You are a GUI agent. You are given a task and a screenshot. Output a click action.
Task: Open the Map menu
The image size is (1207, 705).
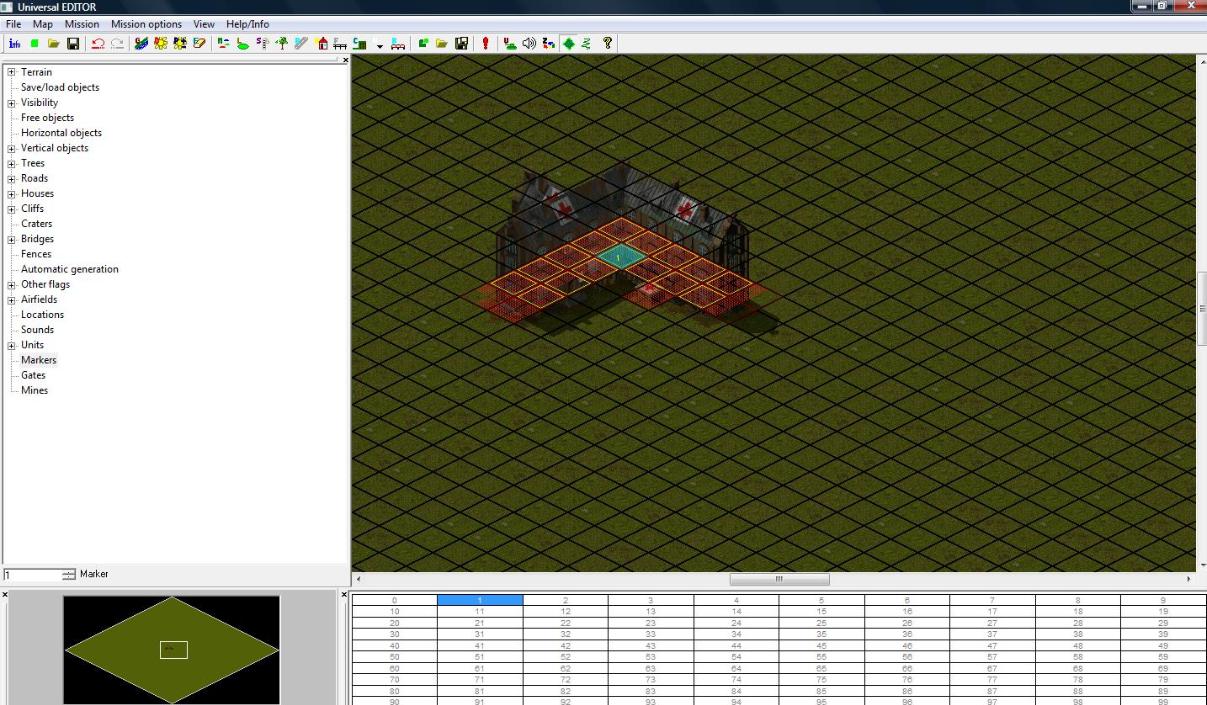[43, 24]
